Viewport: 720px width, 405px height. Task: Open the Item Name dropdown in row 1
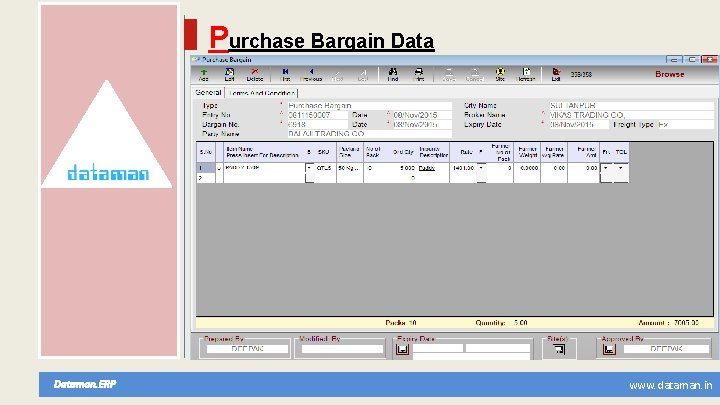coord(309,168)
